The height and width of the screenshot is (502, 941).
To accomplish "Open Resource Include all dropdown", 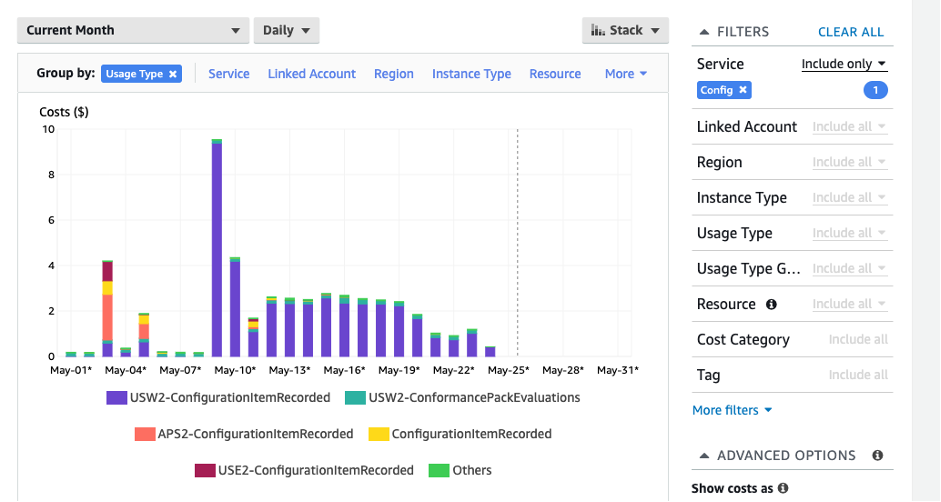I will click(849, 304).
